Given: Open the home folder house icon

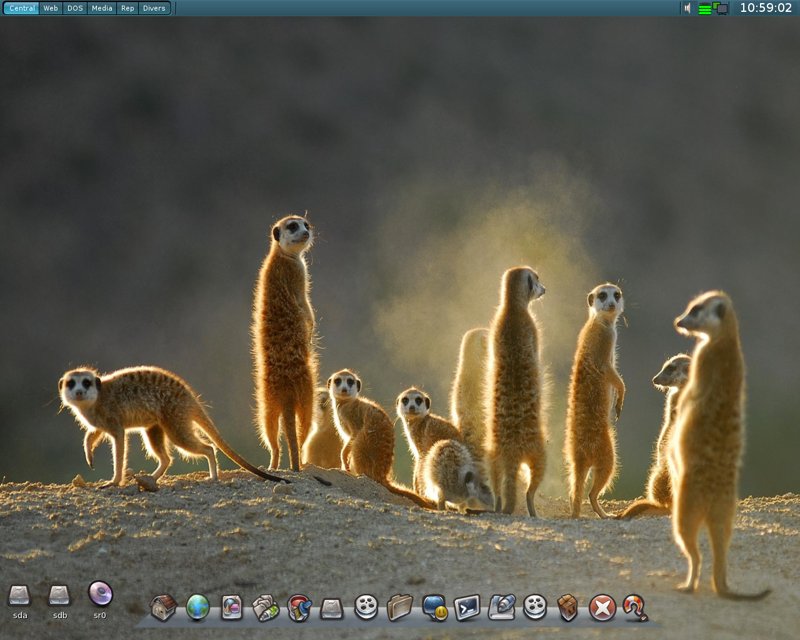Looking at the screenshot, I should [164, 607].
